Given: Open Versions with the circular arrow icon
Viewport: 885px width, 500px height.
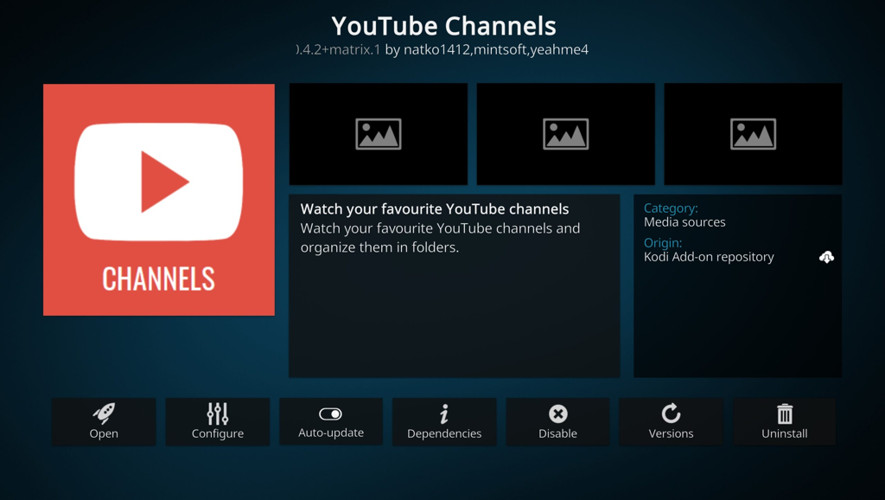Looking at the screenshot, I should (x=671, y=421).
